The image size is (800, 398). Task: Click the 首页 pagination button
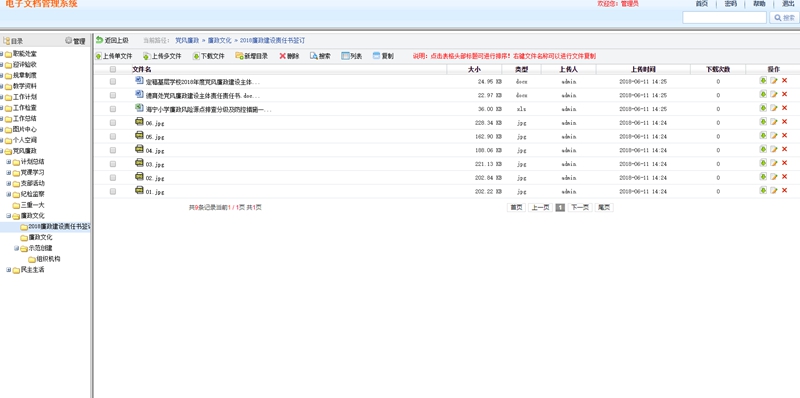point(516,208)
